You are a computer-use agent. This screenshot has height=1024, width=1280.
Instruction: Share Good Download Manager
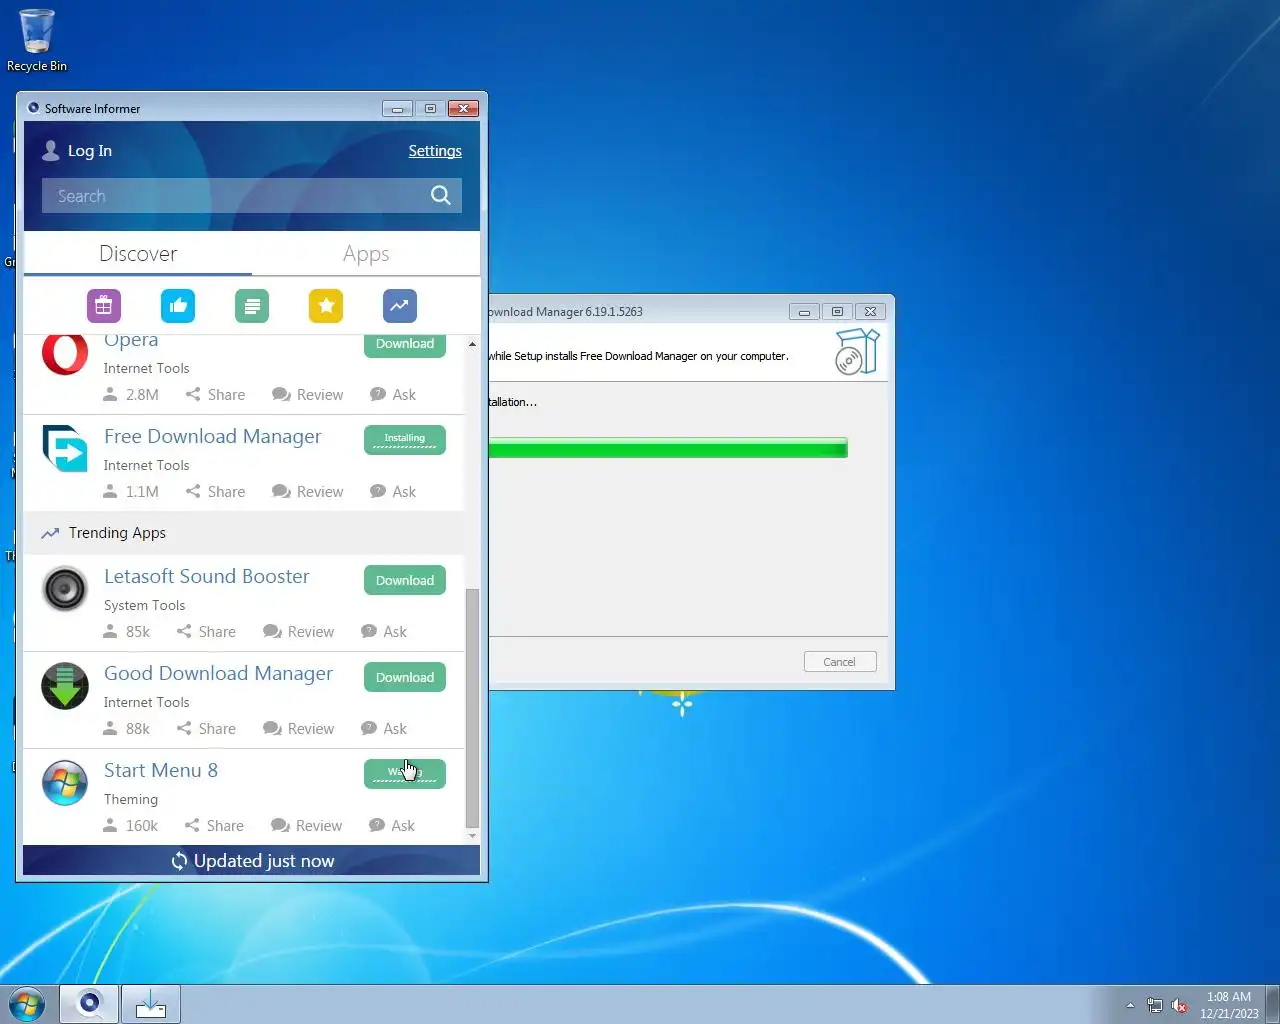[206, 729]
